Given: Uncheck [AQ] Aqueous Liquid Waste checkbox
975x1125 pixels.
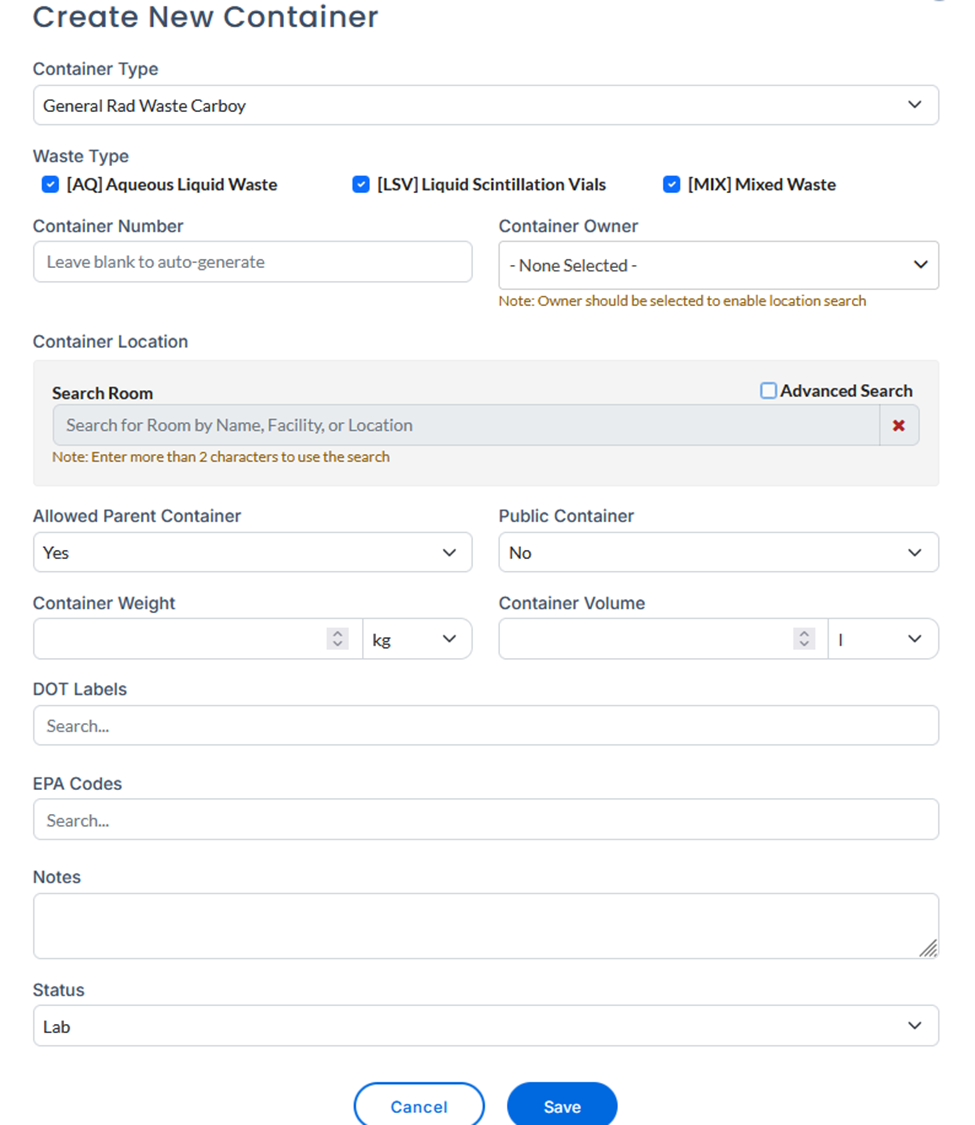Looking at the screenshot, I should pos(50,184).
